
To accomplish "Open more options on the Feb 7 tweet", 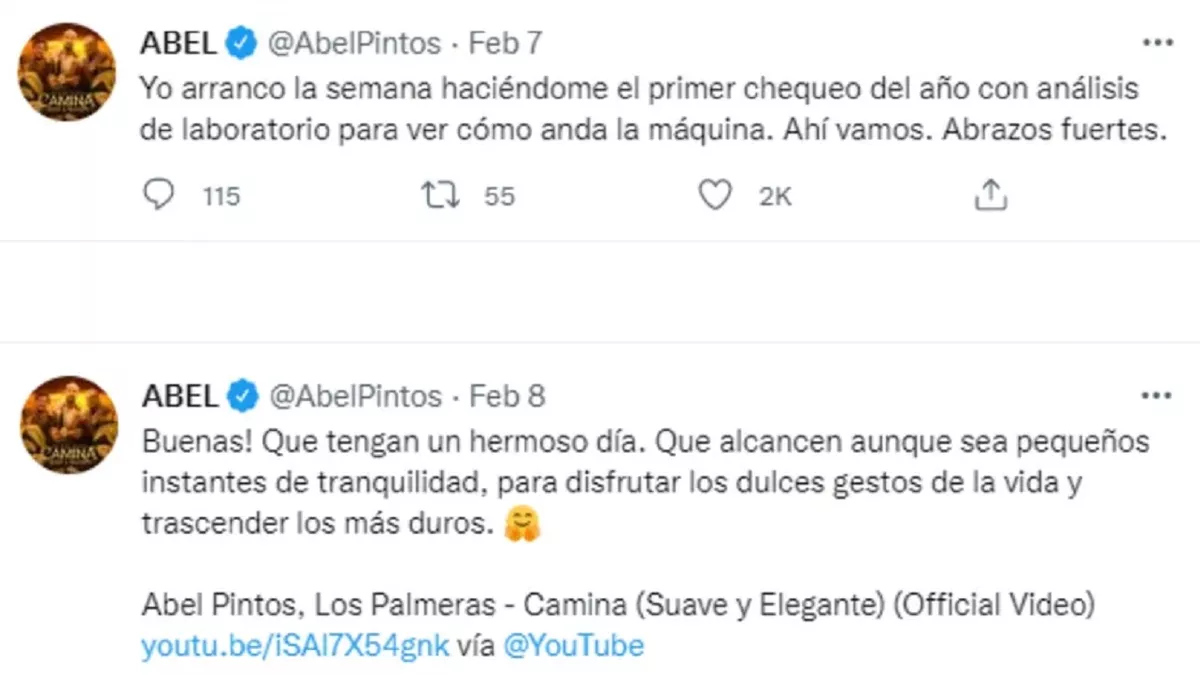I will point(1157,43).
